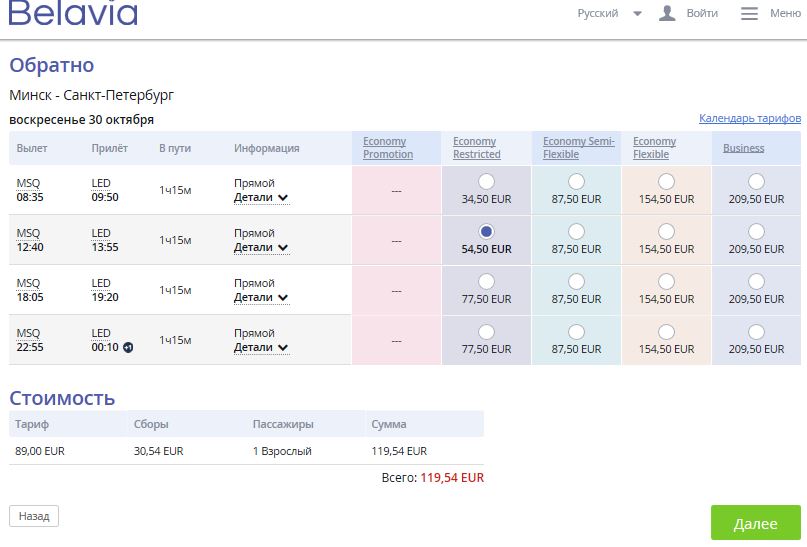Screen dimensions: 807x547
Task: Select 34,50 EUR Economy Restricted fare
Action: [x=486, y=181]
